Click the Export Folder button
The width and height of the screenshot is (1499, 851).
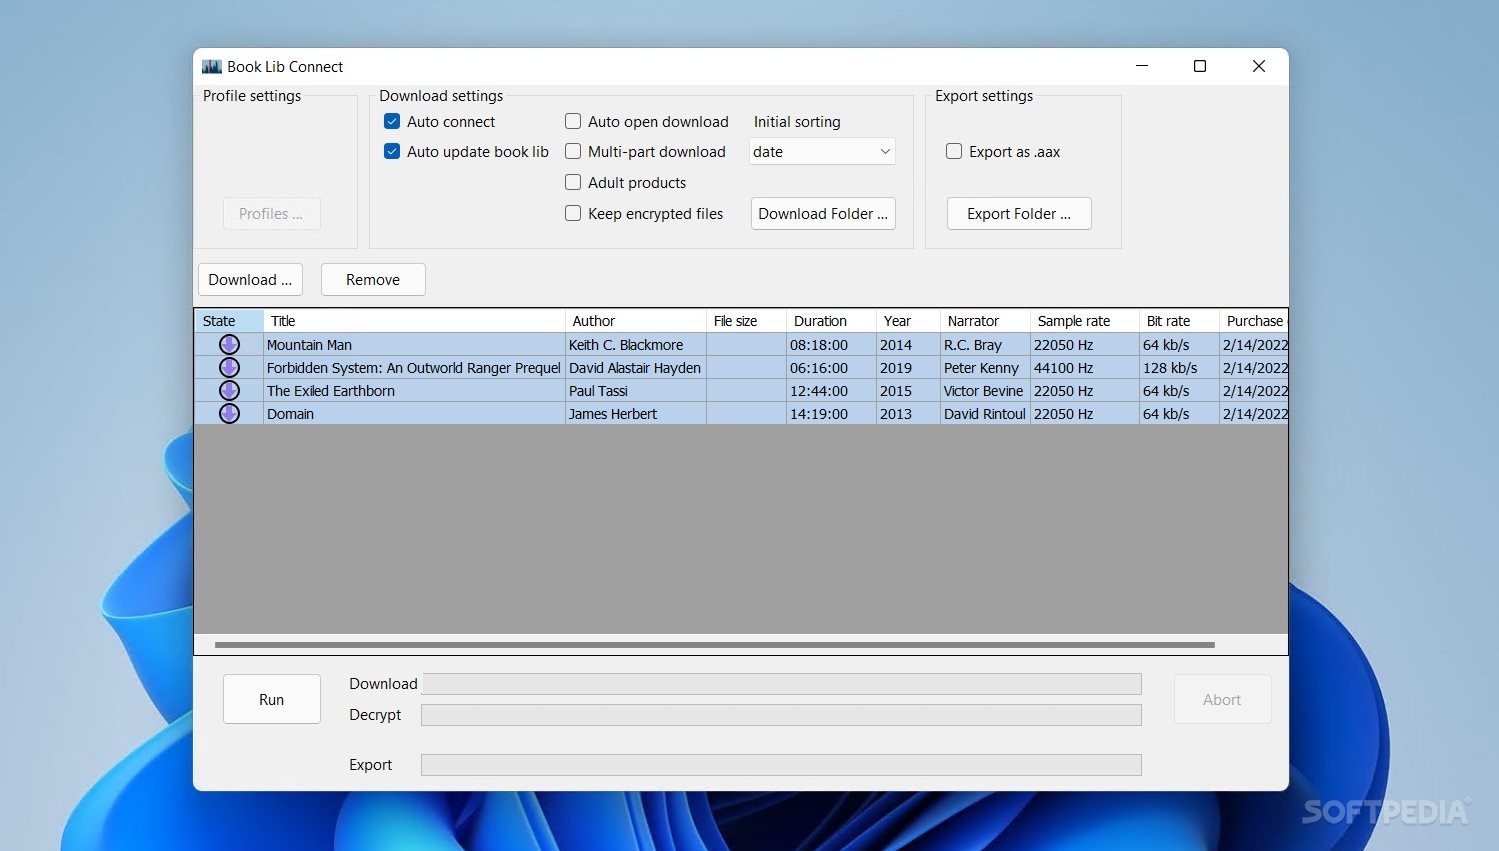point(1019,214)
